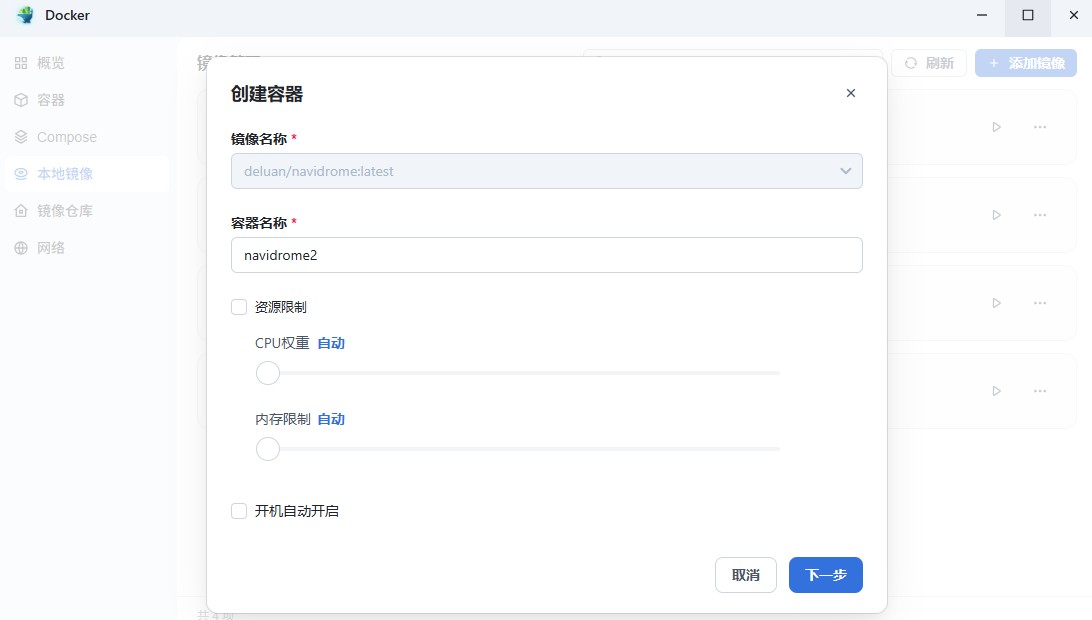Screen dimensions: 1092x620
Task: Maximize the Docker window
Action: click(1028, 15)
